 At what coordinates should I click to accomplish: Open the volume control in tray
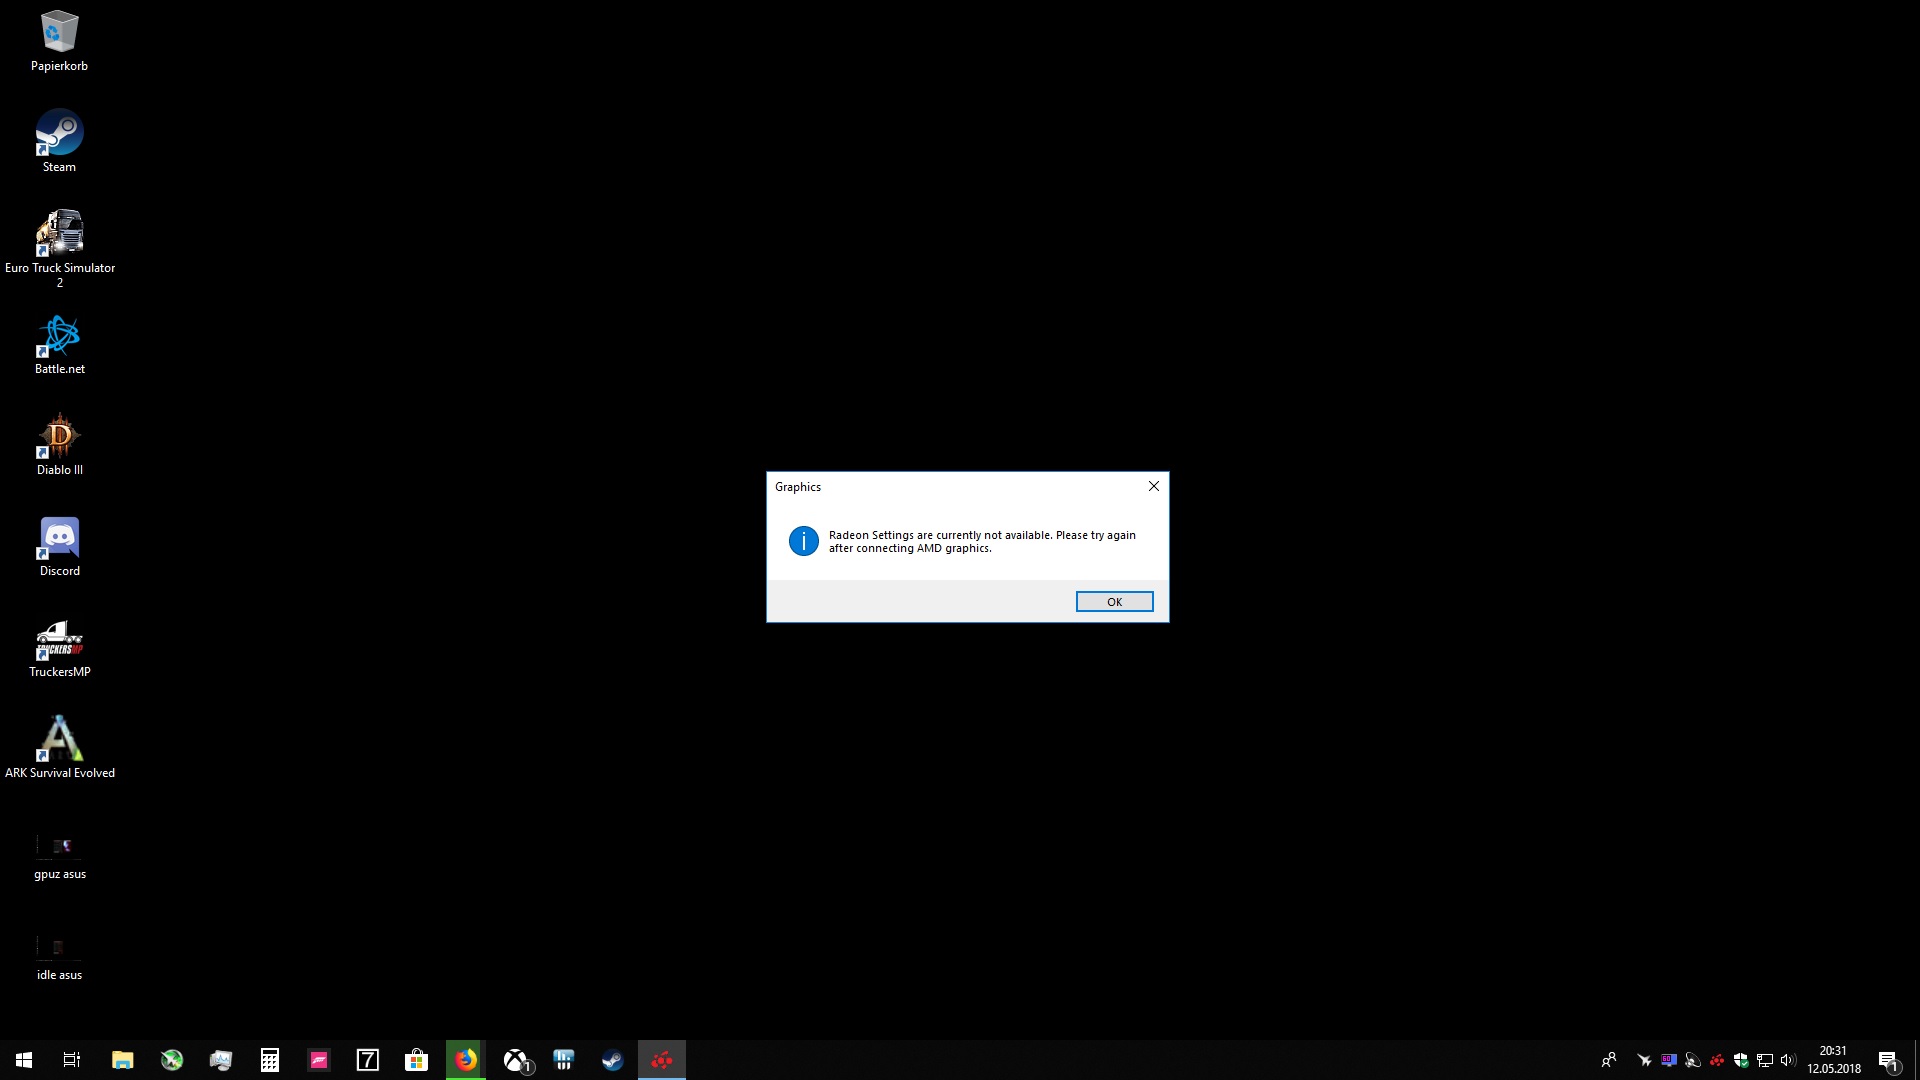click(x=1788, y=1060)
